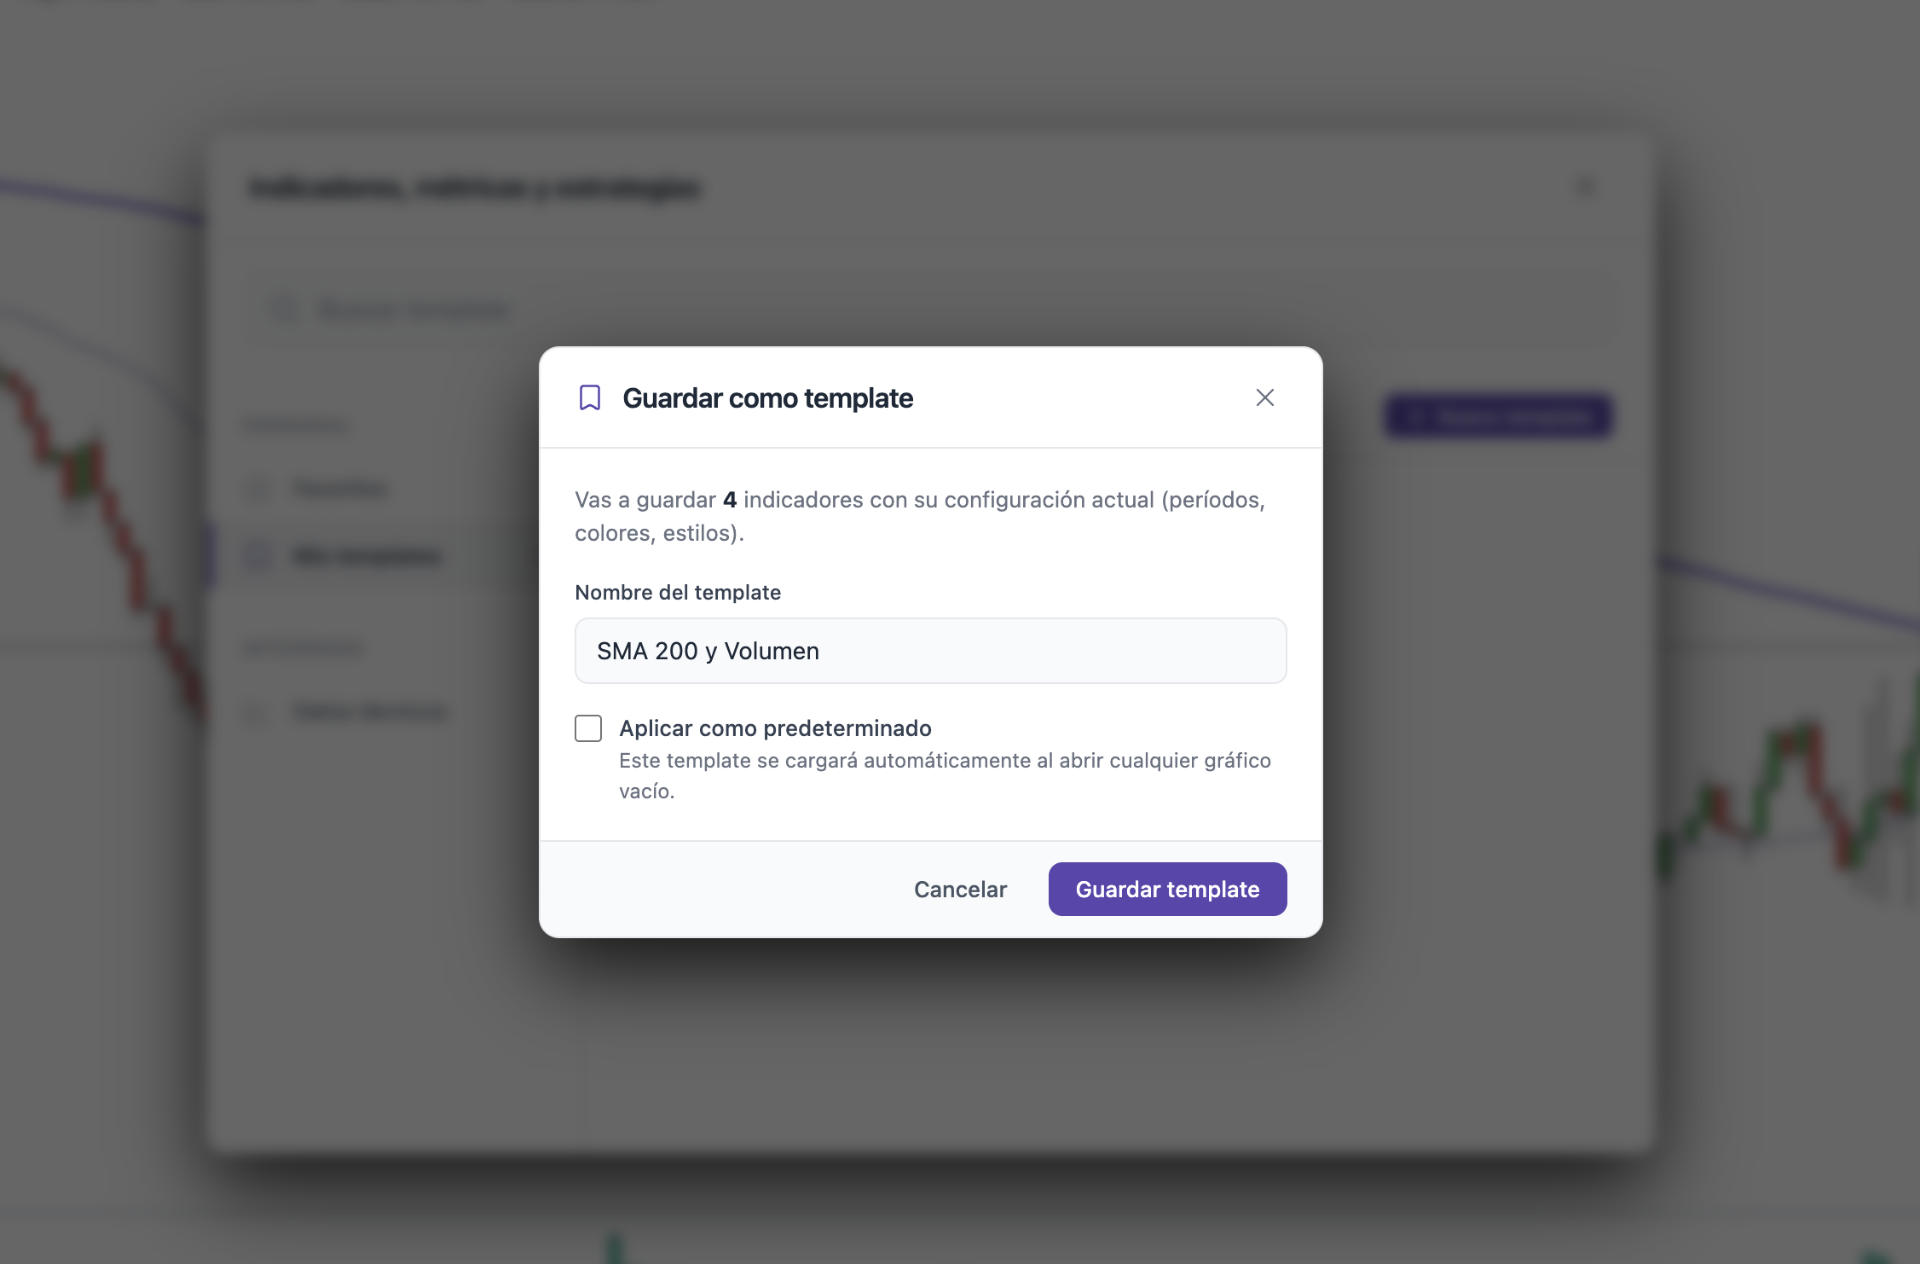The width and height of the screenshot is (1920, 1264).
Task: Click the SMA 200 y Volumen text
Action: click(708, 651)
